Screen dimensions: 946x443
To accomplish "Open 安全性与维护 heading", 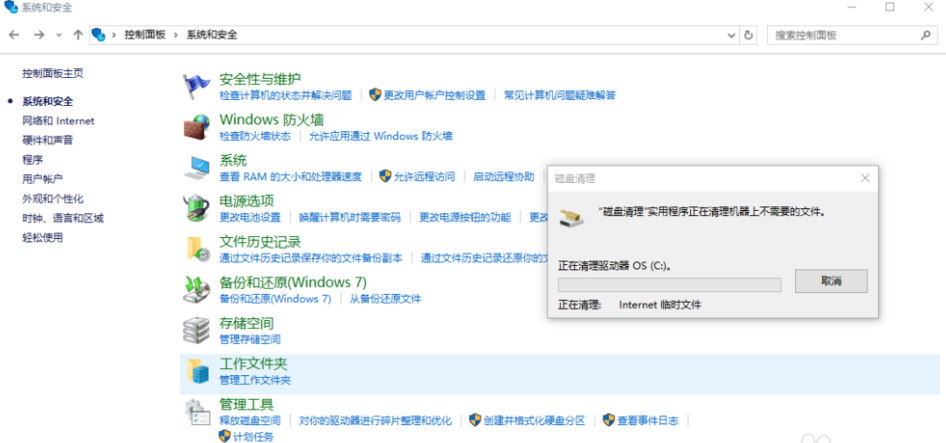I will click(260, 79).
